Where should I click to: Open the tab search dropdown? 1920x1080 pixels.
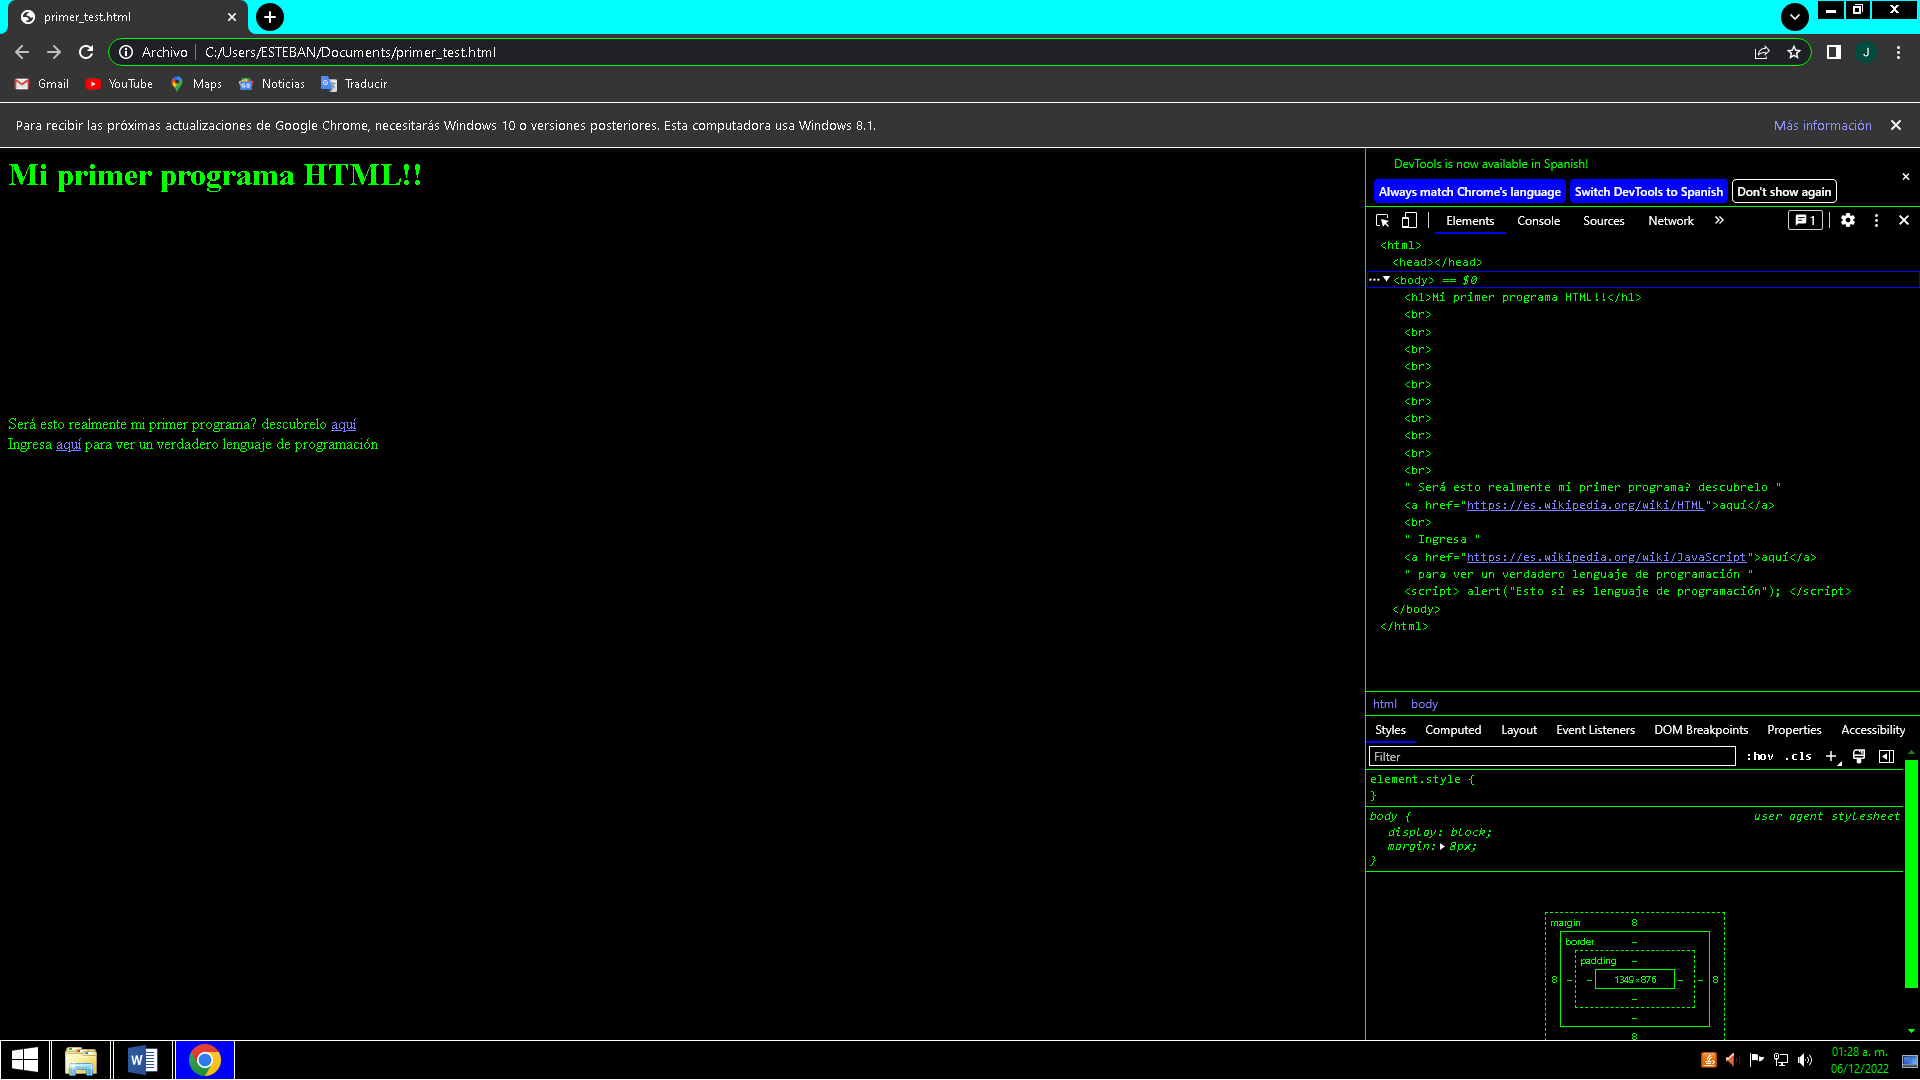tap(1795, 17)
